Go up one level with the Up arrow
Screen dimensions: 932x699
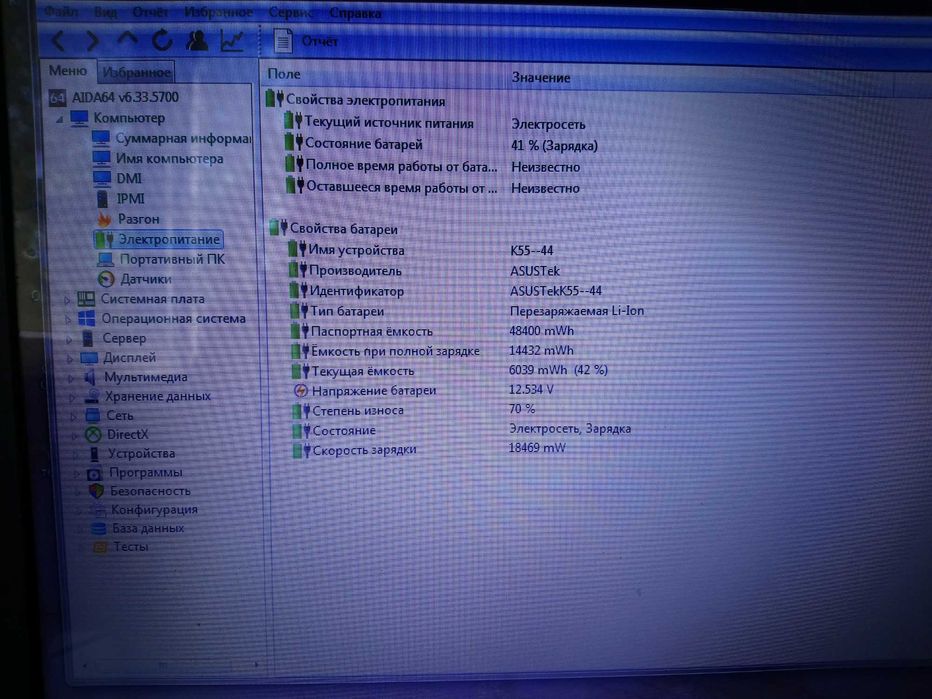pos(127,39)
